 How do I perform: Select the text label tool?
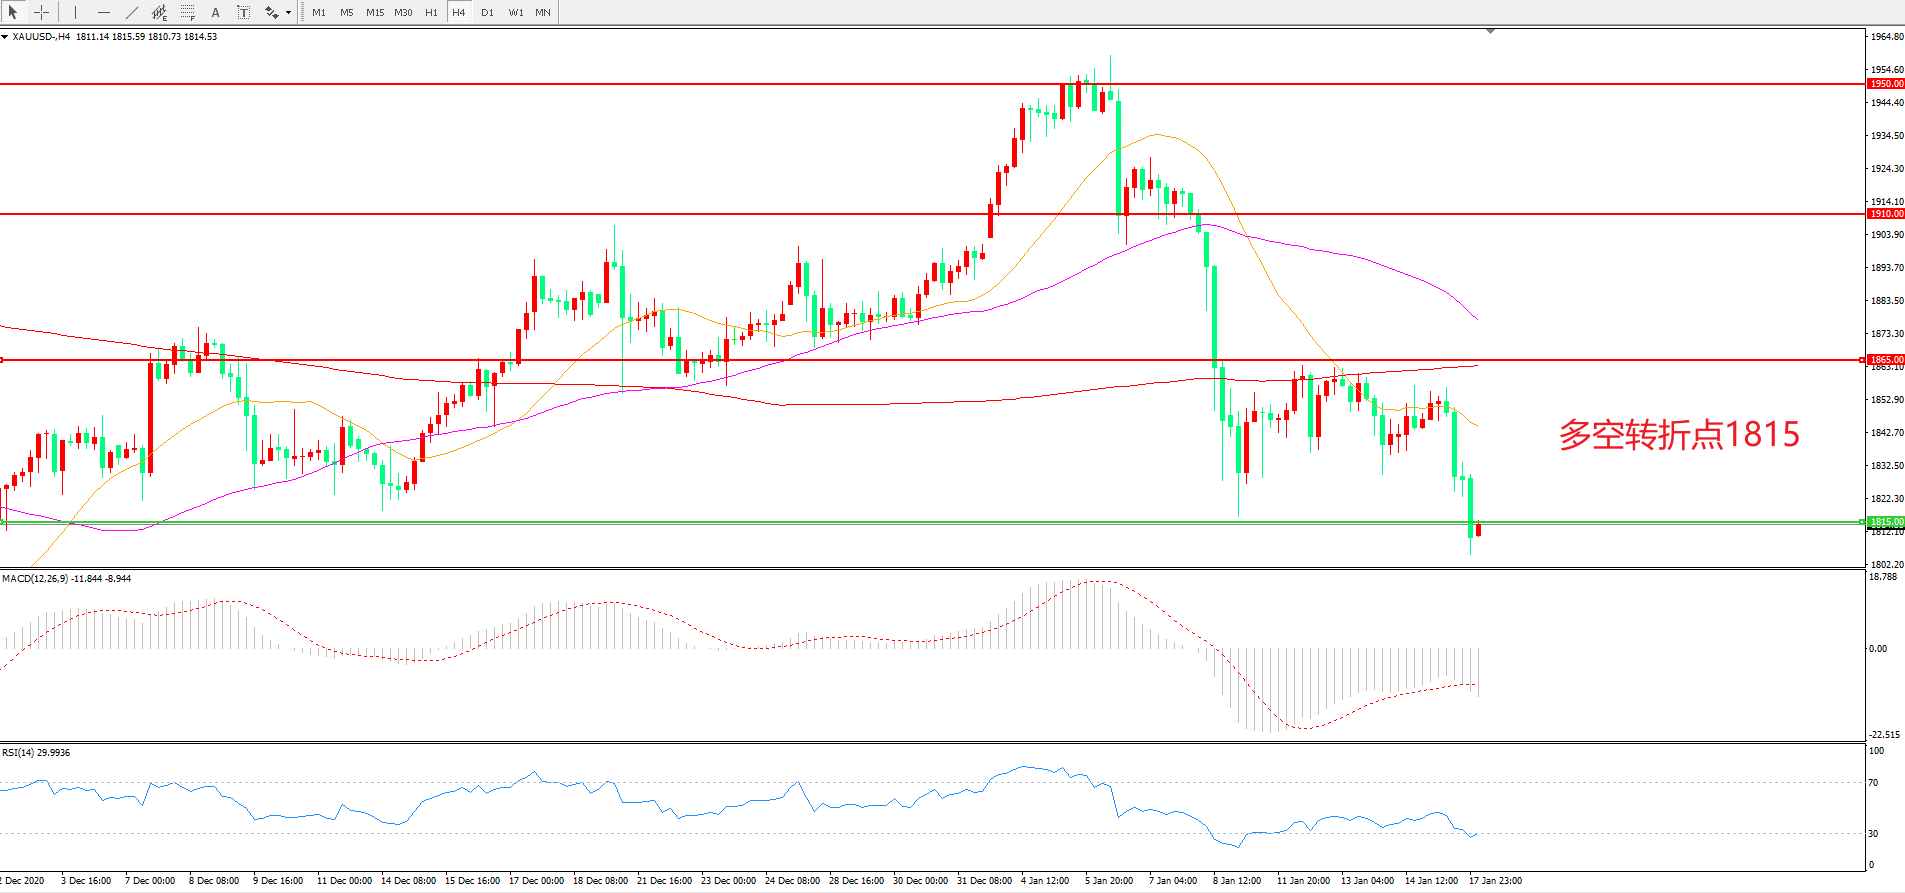243,12
